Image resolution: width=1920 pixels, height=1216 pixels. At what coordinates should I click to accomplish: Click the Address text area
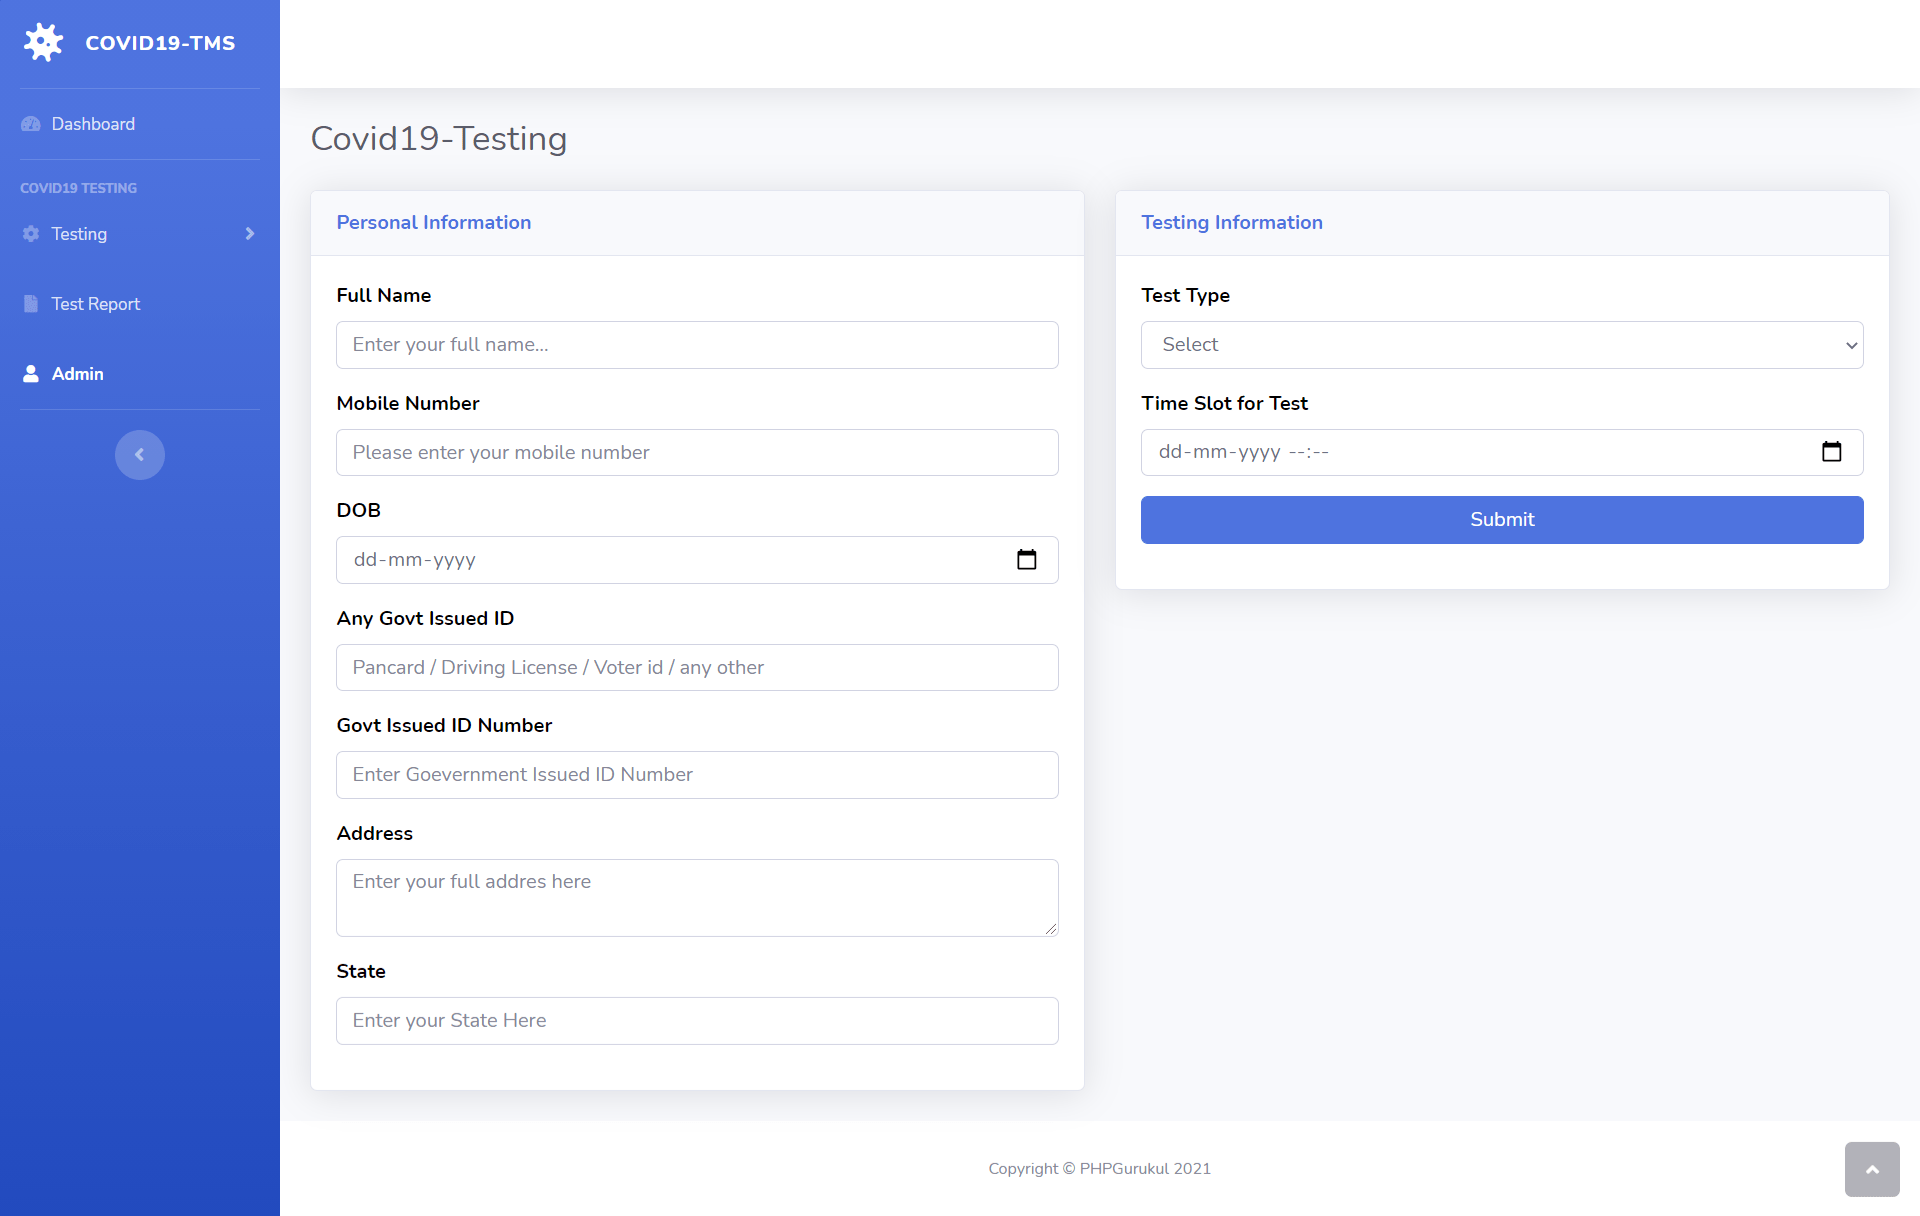pos(697,898)
